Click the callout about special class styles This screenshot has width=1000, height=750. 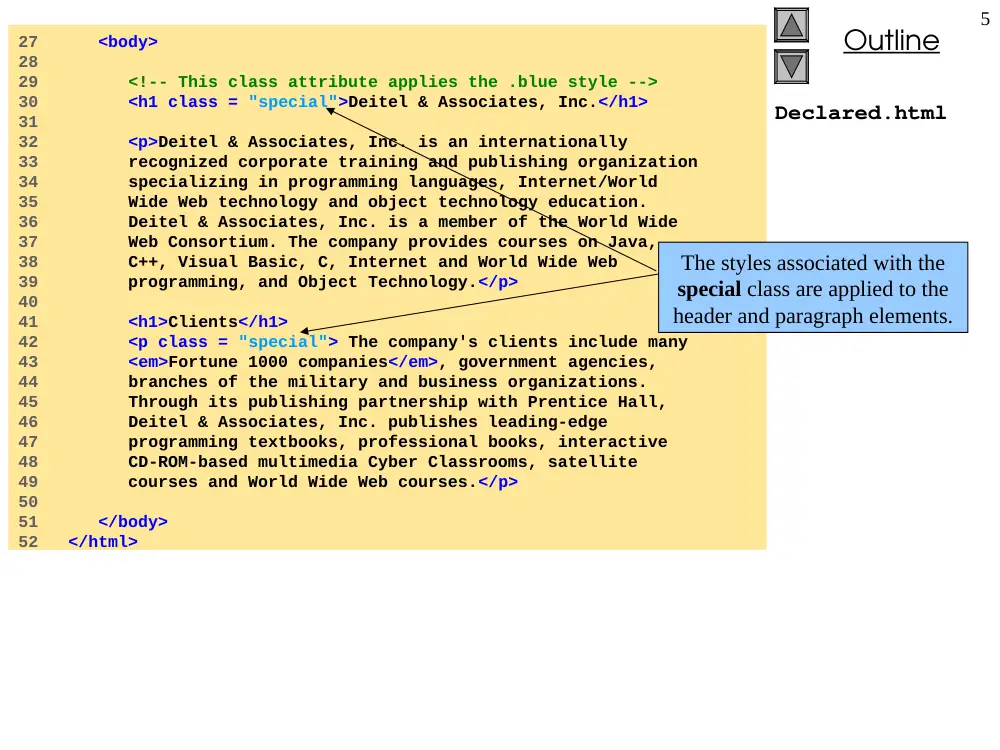812,287
